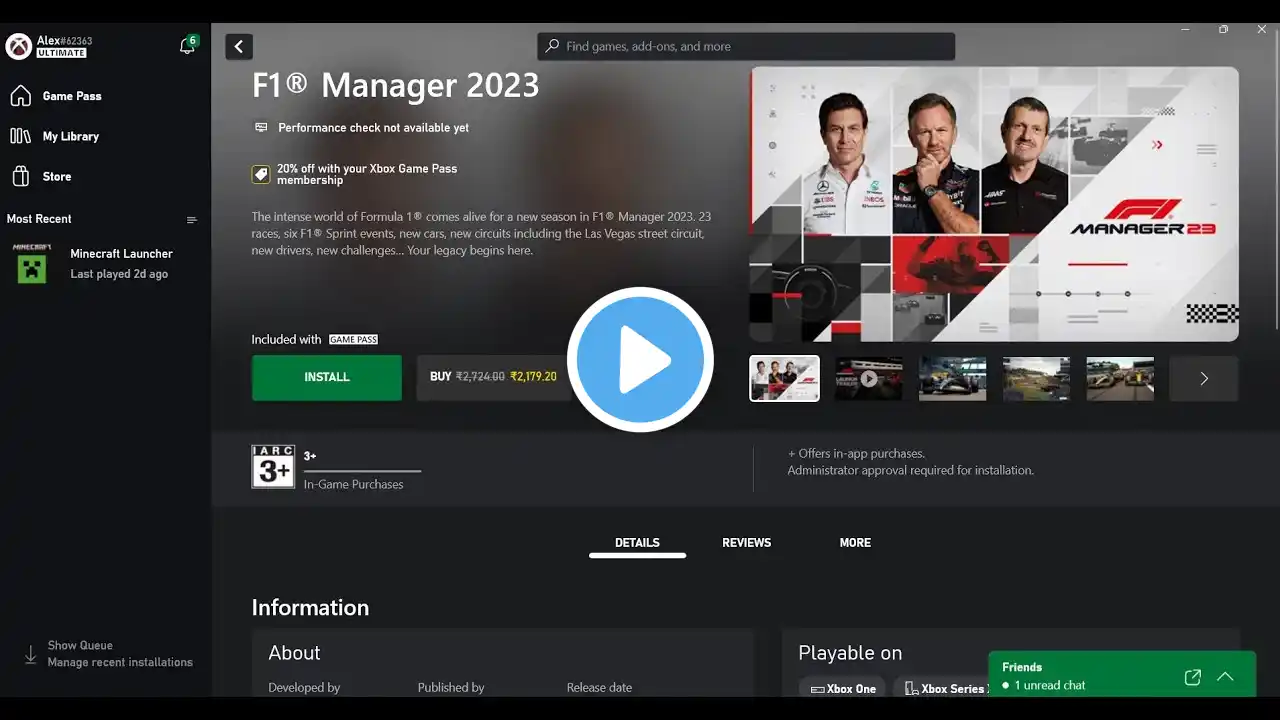Click the 'Published by' label

click(x=451, y=688)
